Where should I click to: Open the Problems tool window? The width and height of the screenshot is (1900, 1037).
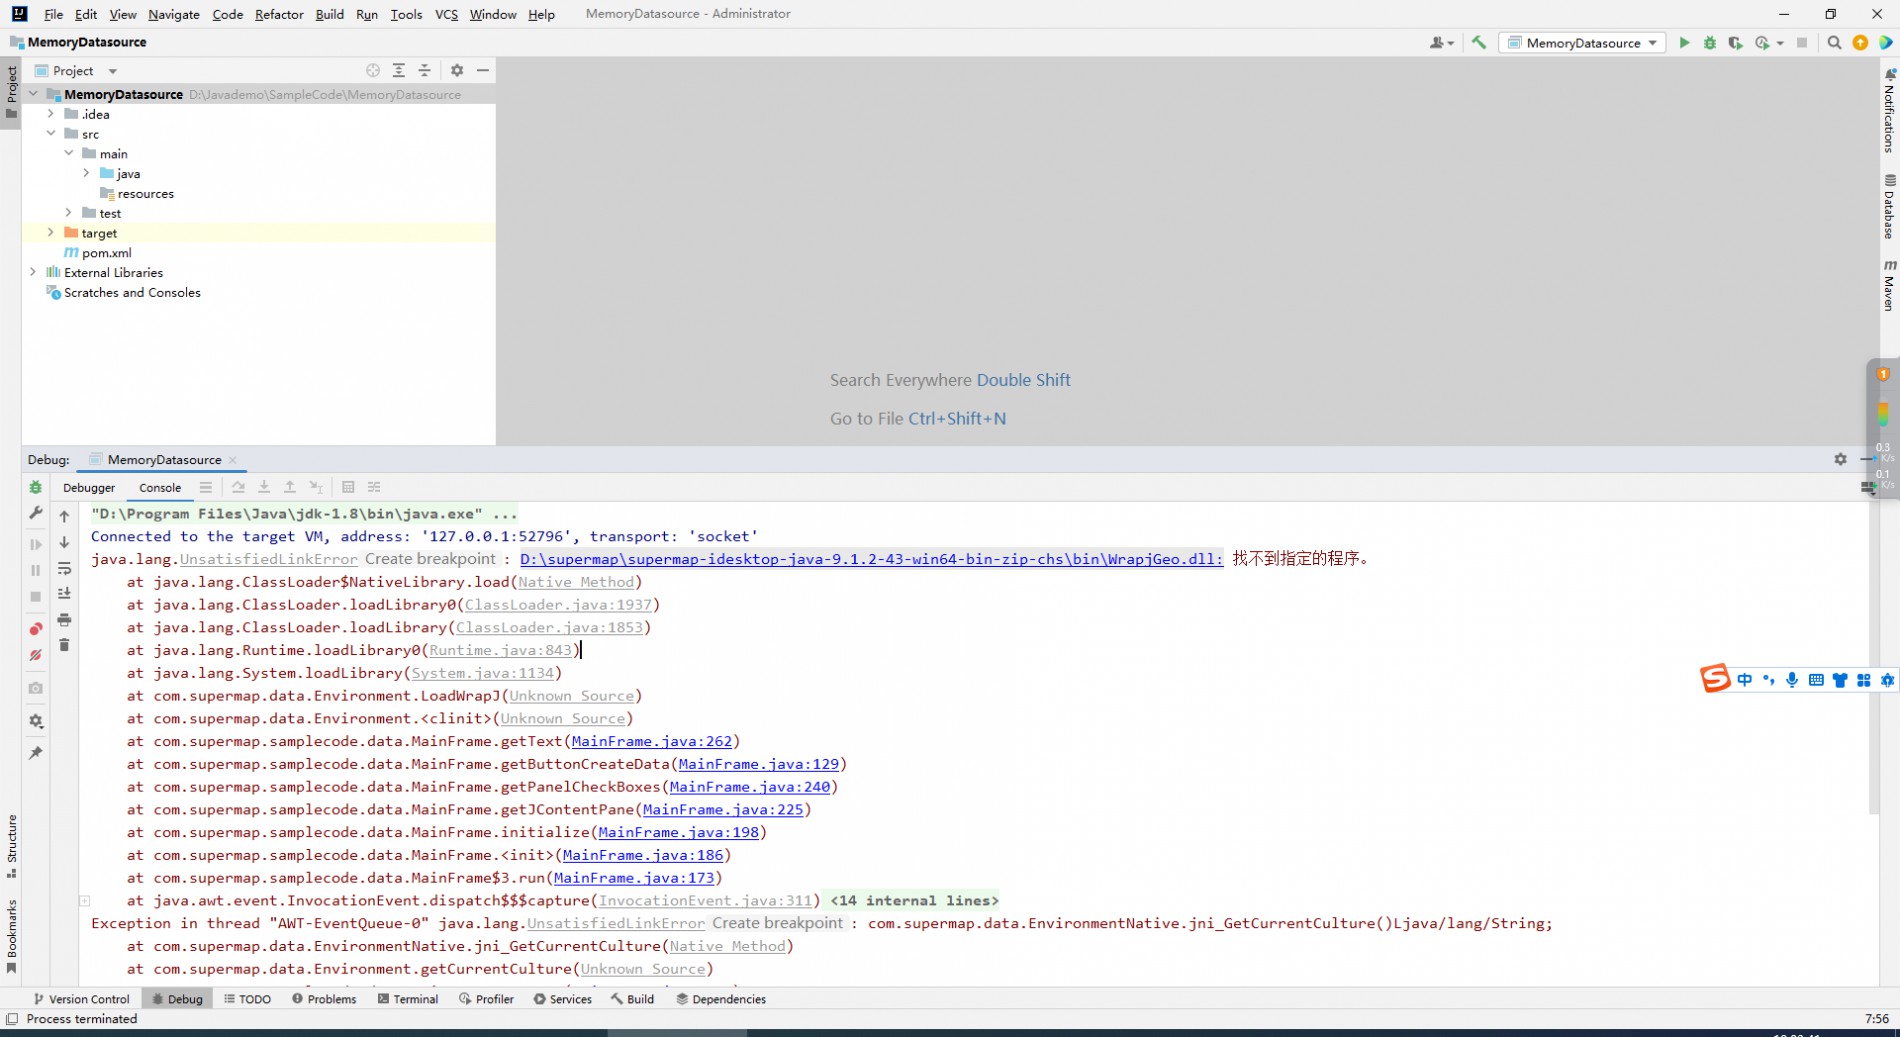click(x=324, y=999)
